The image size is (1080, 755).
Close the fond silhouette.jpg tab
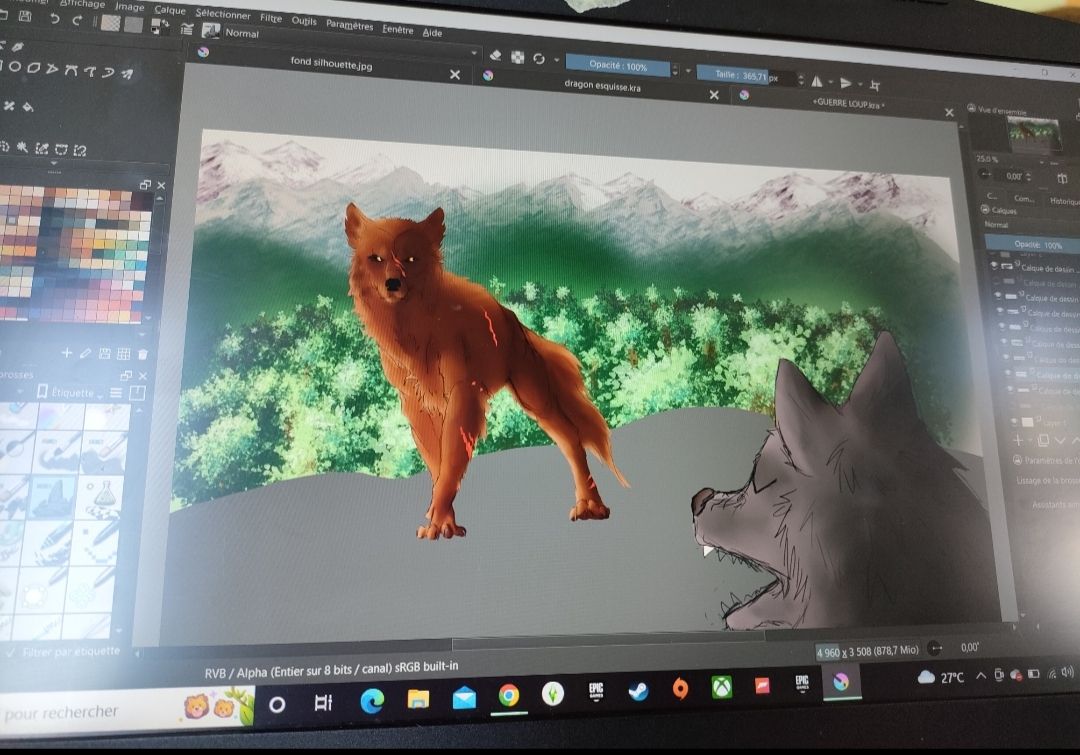(x=455, y=74)
